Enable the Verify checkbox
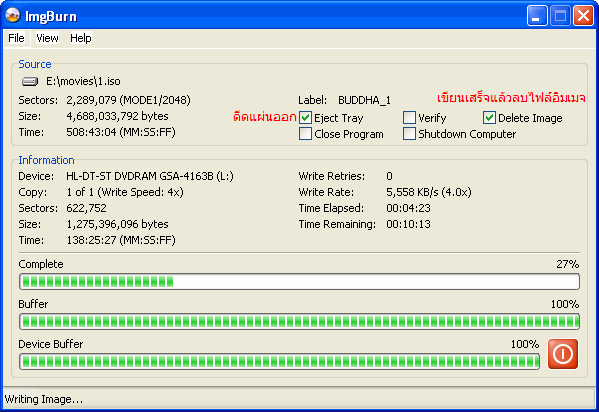599x412 pixels. pos(409,118)
